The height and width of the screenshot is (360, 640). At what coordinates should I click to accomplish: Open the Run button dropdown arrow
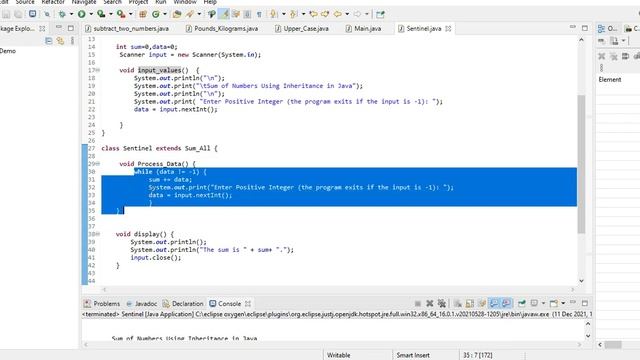coord(91,14)
